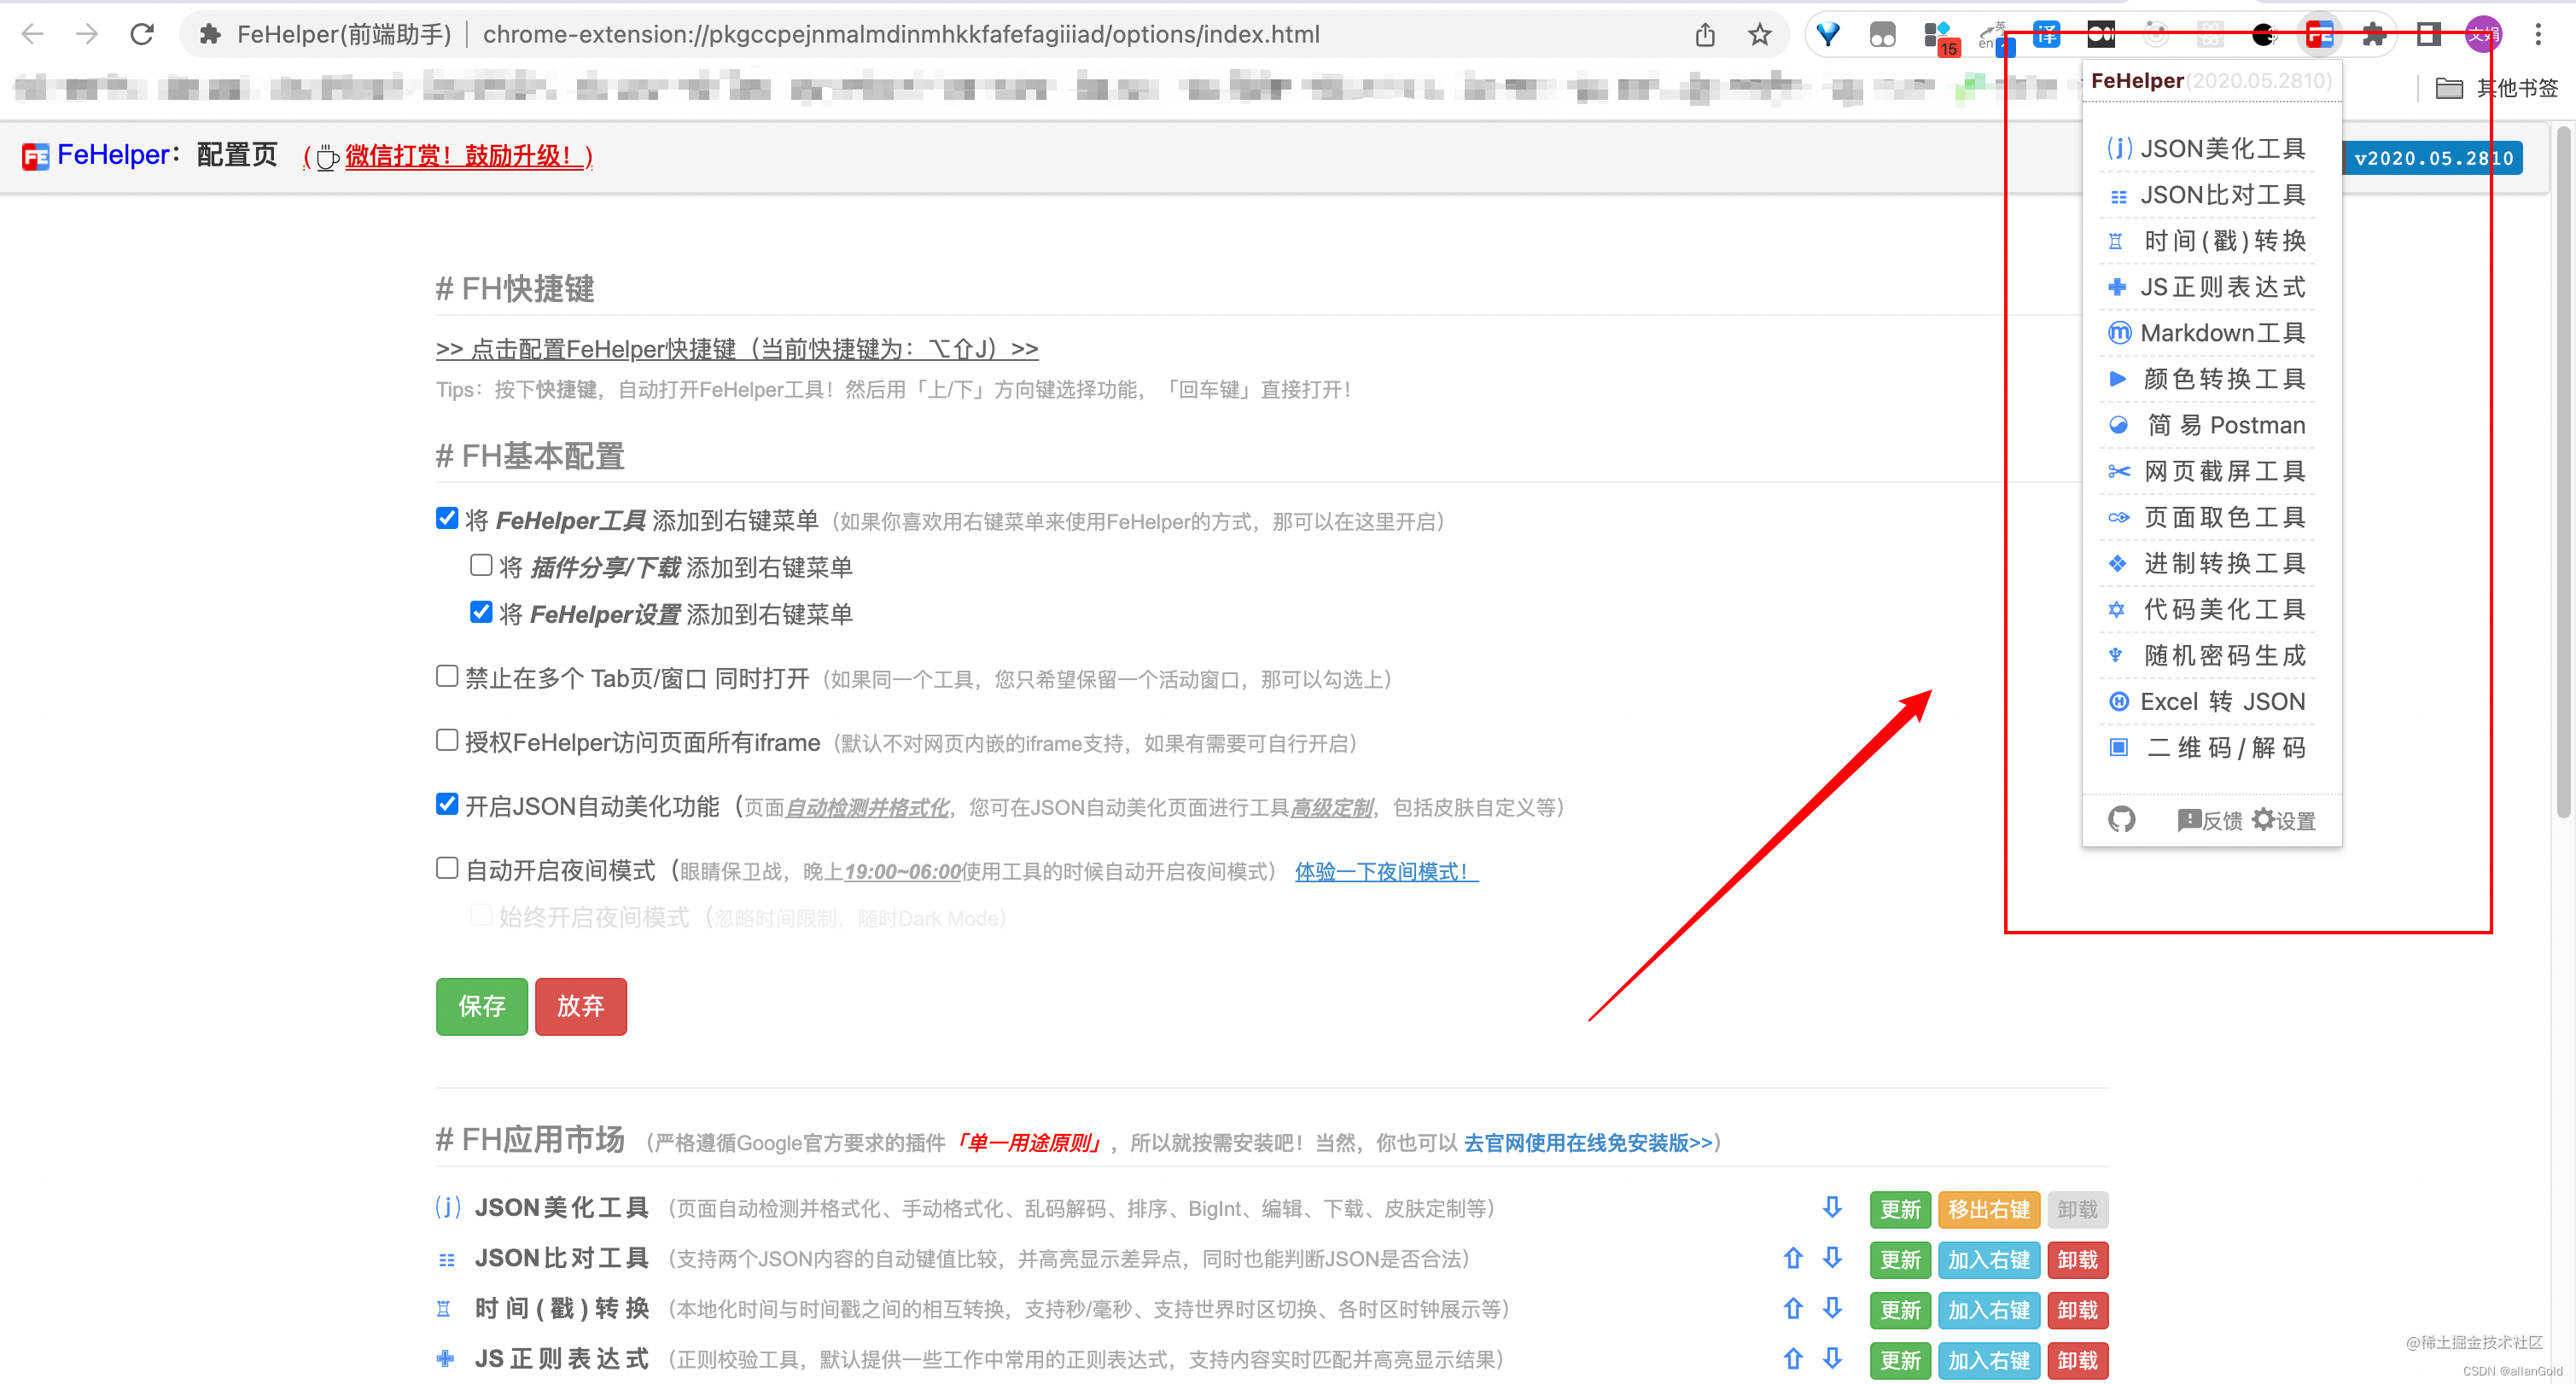Click the red 放弃 button

pyautogui.click(x=580, y=1006)
